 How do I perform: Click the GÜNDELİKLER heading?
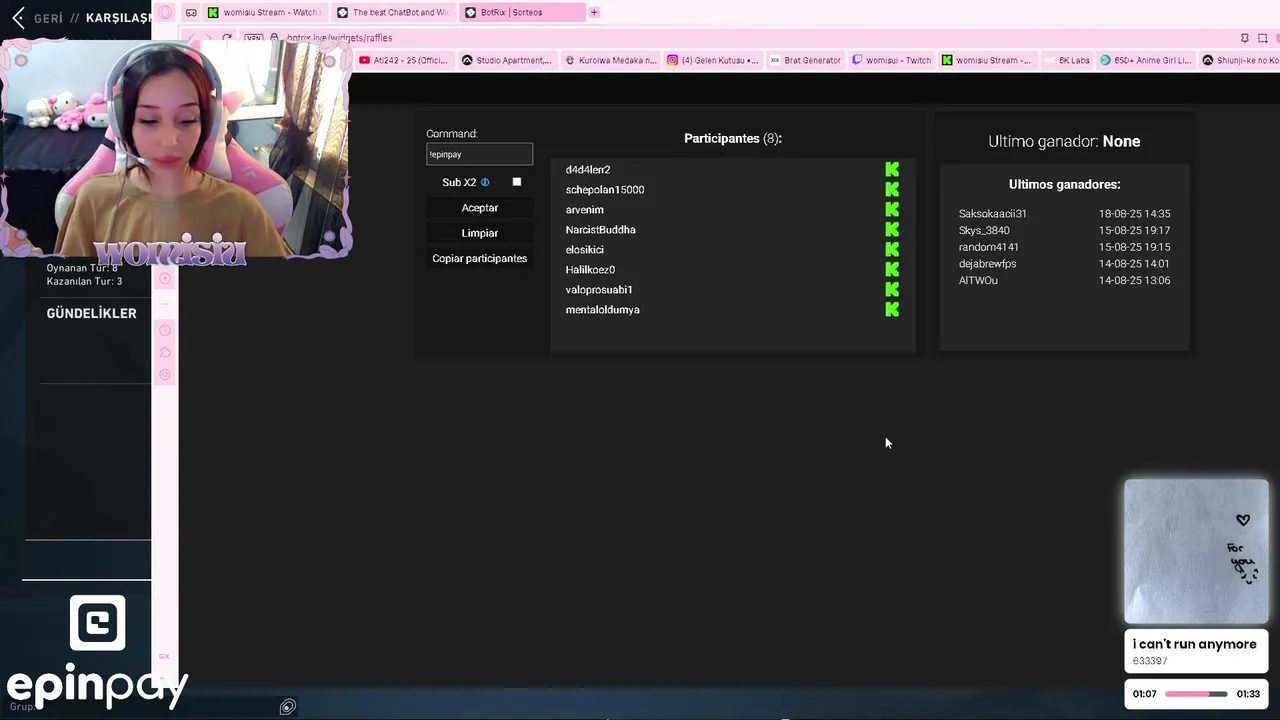coord(91,313)
